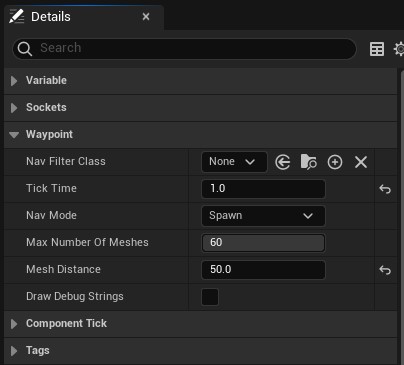
Task: Clear the Nav Filter Class value
Action: pyautogui.click(x=361, y=162)
